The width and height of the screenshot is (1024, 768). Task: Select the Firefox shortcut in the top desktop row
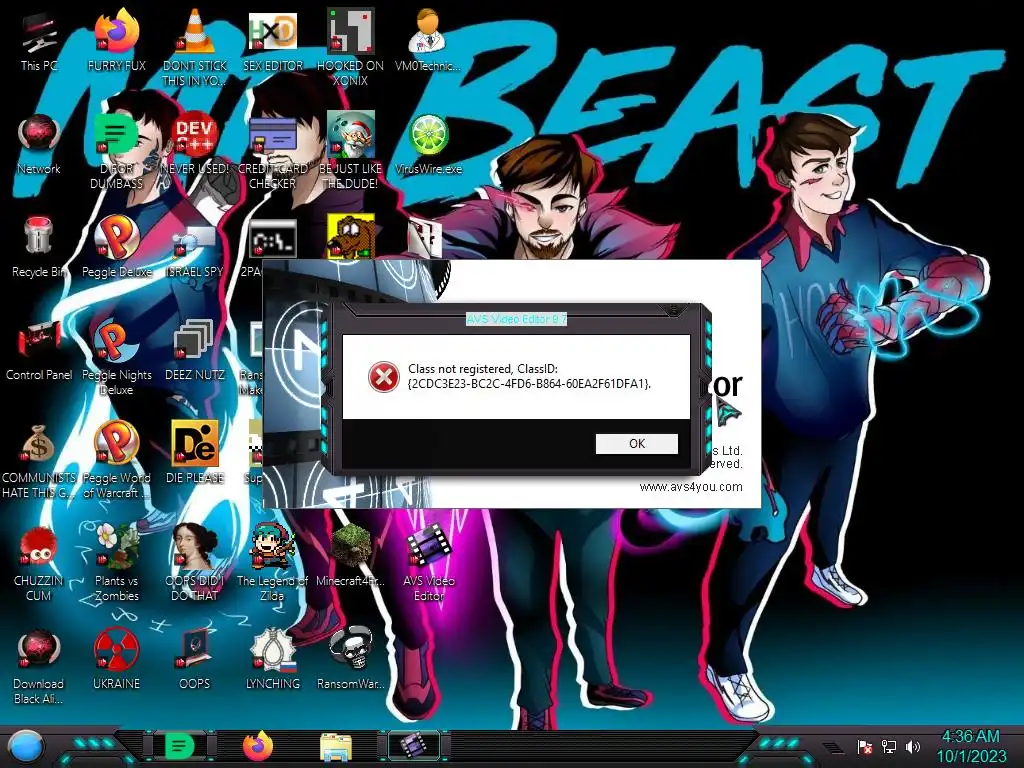tap(117, 40)
